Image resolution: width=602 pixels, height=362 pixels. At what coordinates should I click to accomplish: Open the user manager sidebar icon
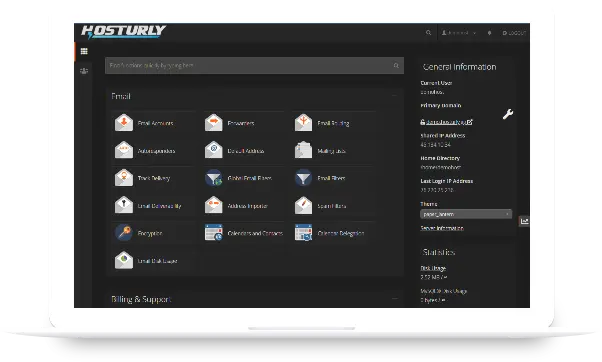tap(84, 71)
